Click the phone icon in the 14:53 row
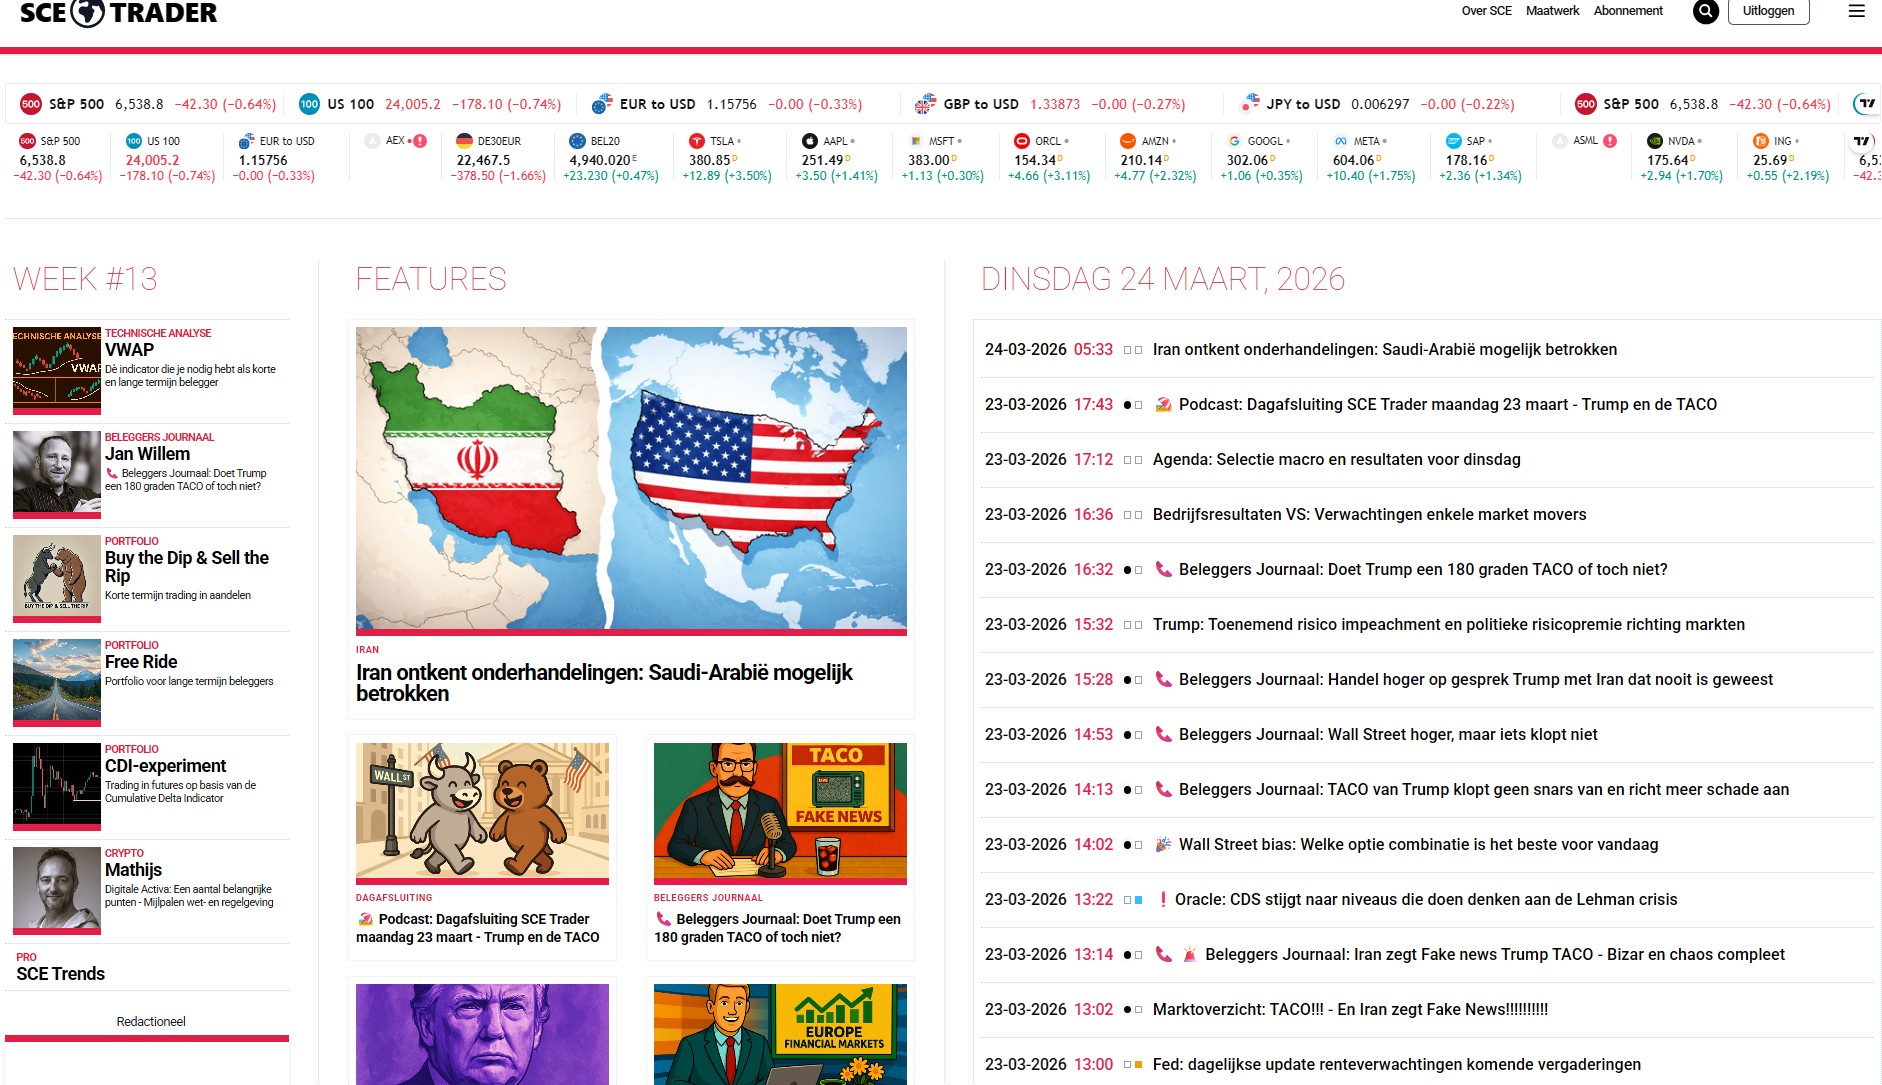The width and height of the screenshot is (1882, 1085). pos(1163,735)
